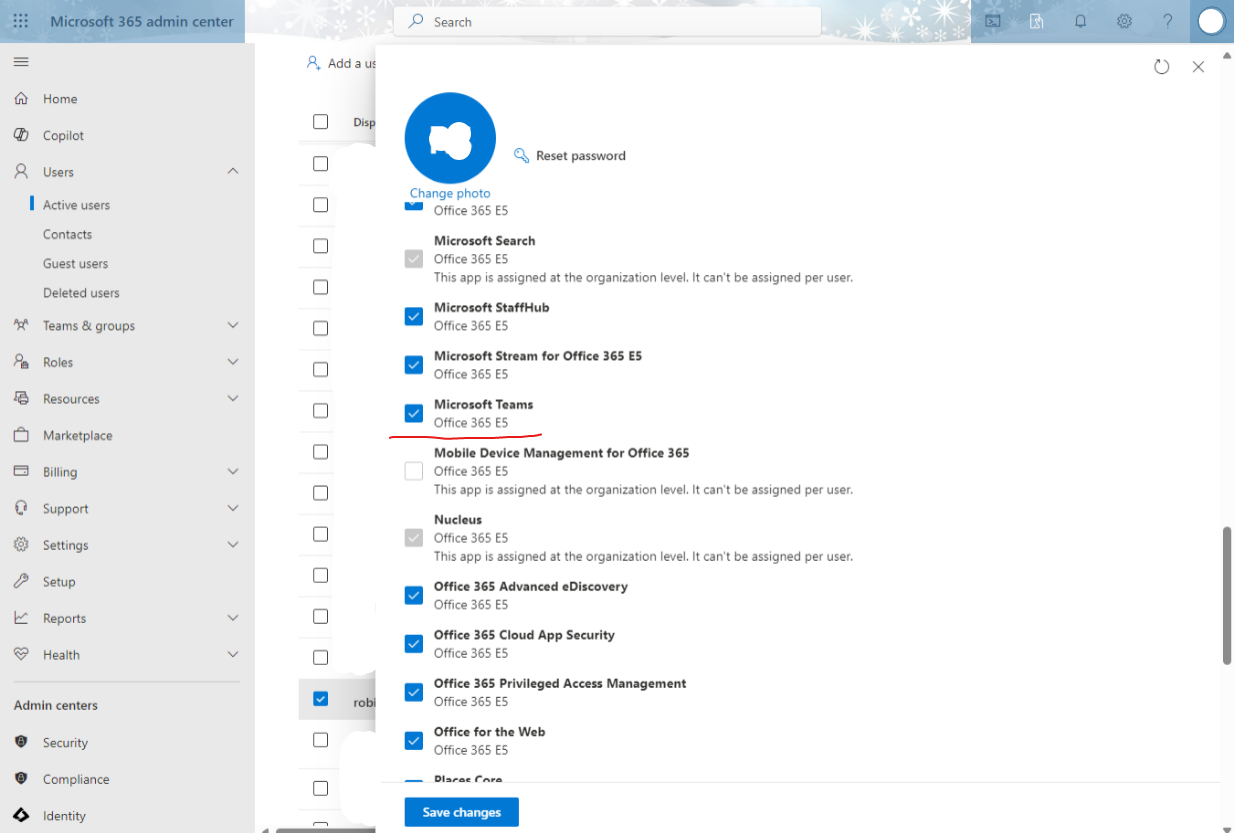Expand the Support section chevron
This screenshot has width=1234, height=833.
[x=233, y=508]
